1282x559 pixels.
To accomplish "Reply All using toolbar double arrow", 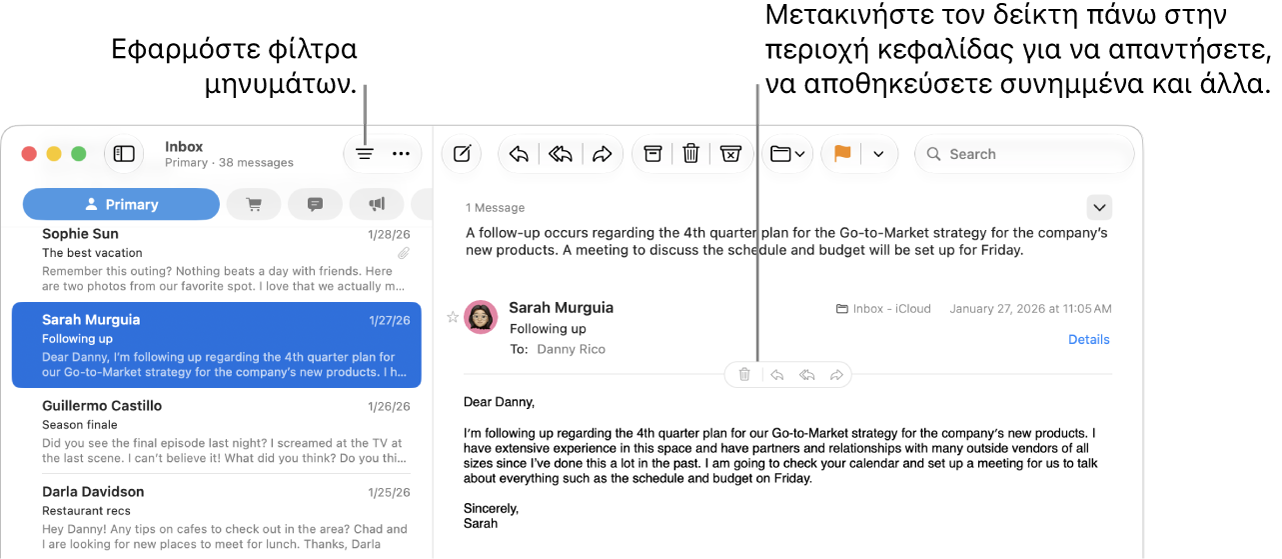I will click(561, 154).
